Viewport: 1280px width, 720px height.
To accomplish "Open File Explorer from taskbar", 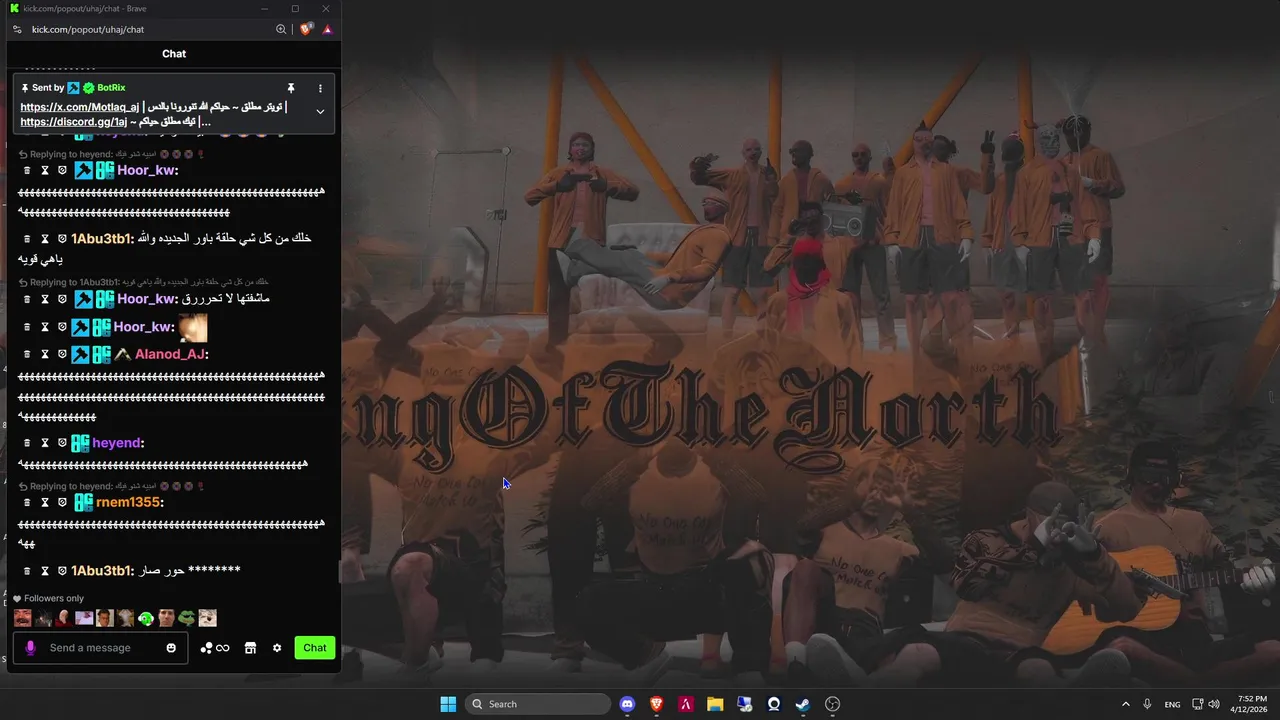I will 715,704.
